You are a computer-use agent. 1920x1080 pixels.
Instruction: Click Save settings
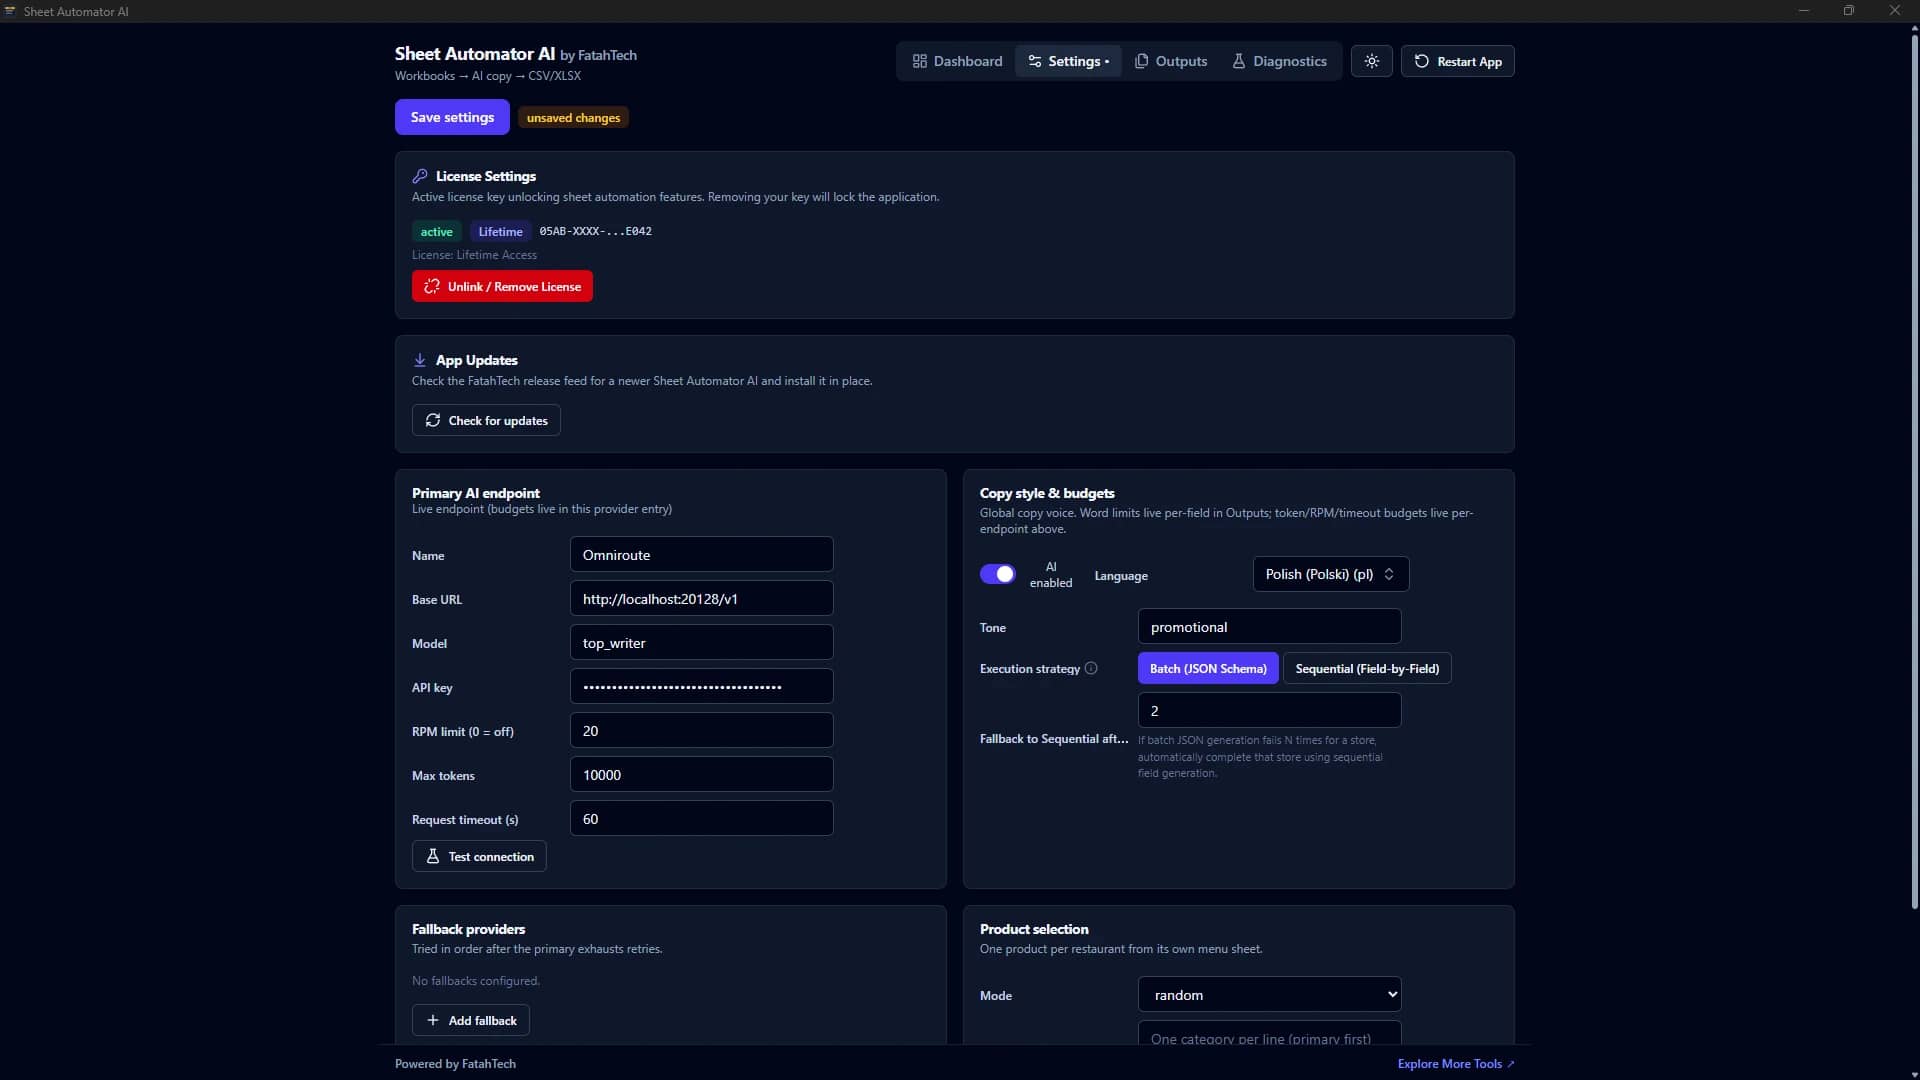452,117
